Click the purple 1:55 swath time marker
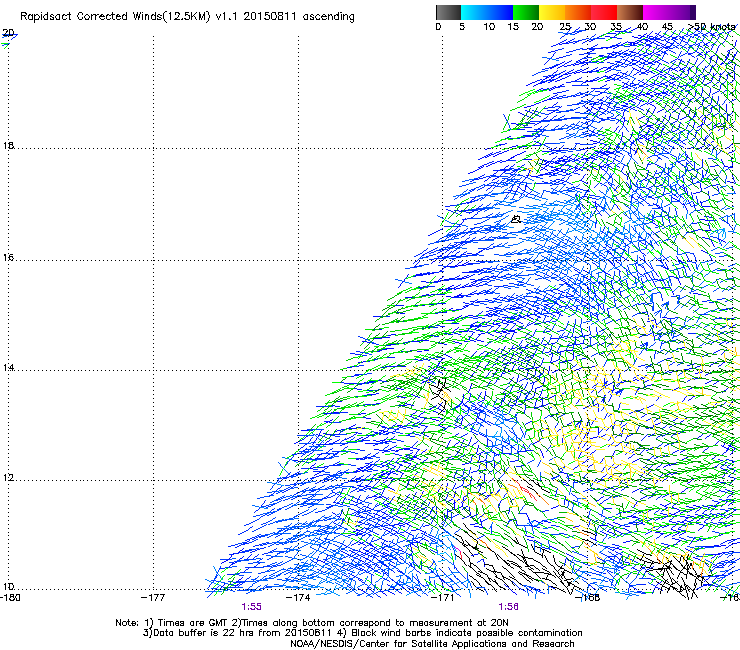The image size is (740, 650). [251, 607]
